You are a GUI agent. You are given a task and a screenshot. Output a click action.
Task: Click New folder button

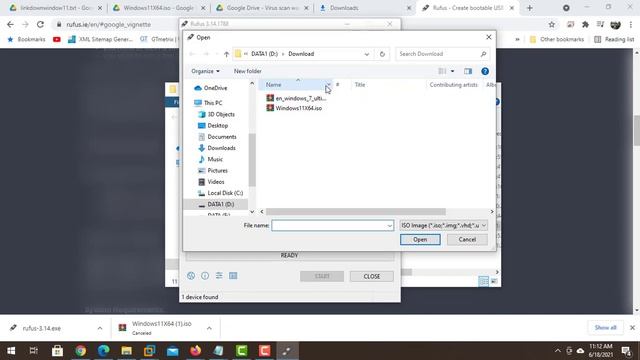(247, 71)
